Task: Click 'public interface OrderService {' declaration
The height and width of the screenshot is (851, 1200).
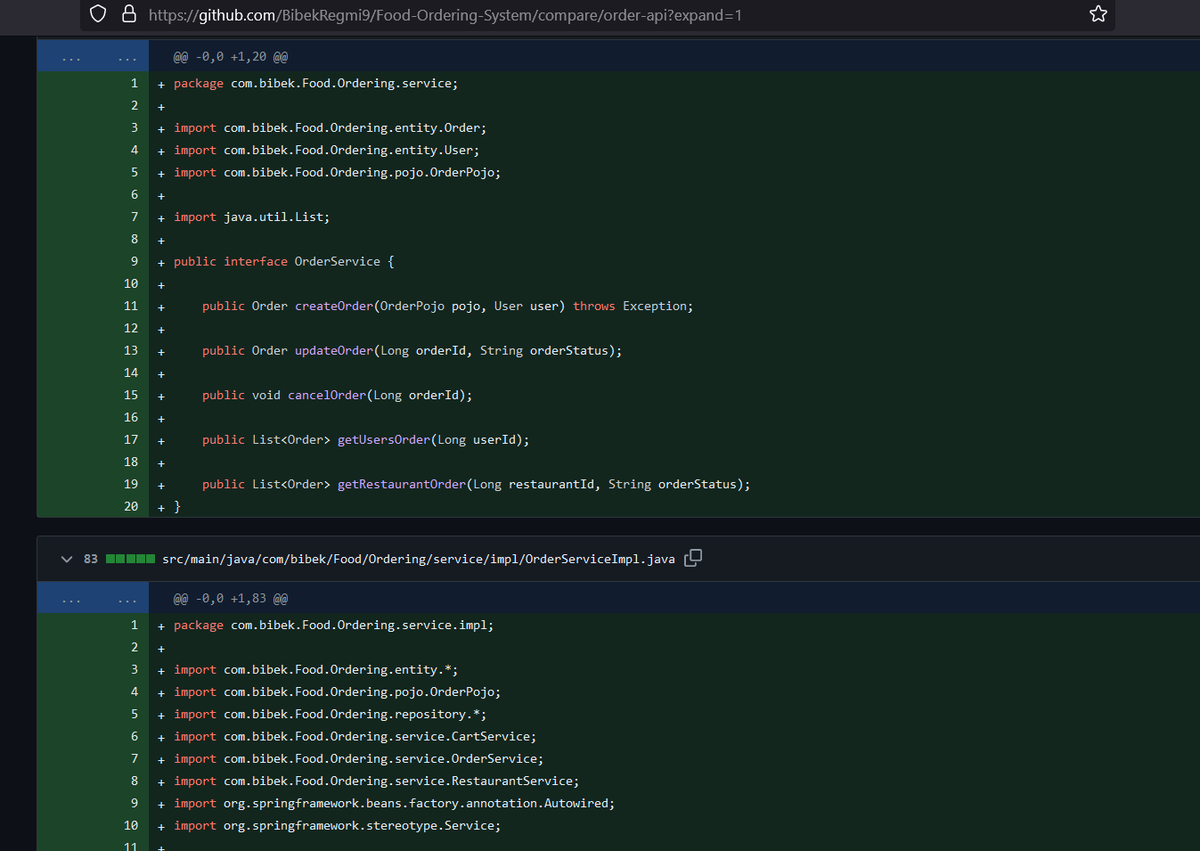Action: [x=284, y=261]
